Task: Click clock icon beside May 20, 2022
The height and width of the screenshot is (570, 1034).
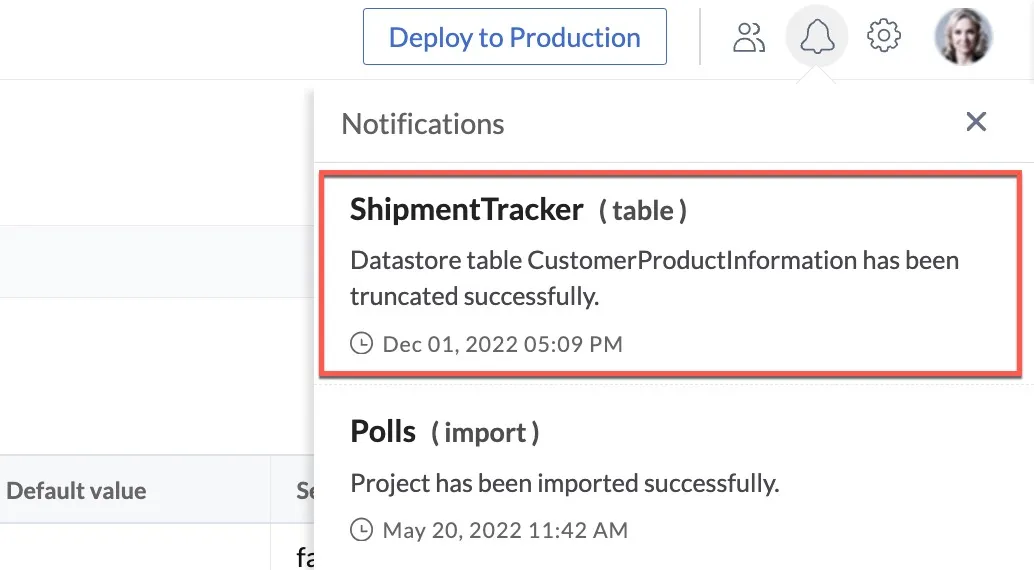Action: coord(361,529)
